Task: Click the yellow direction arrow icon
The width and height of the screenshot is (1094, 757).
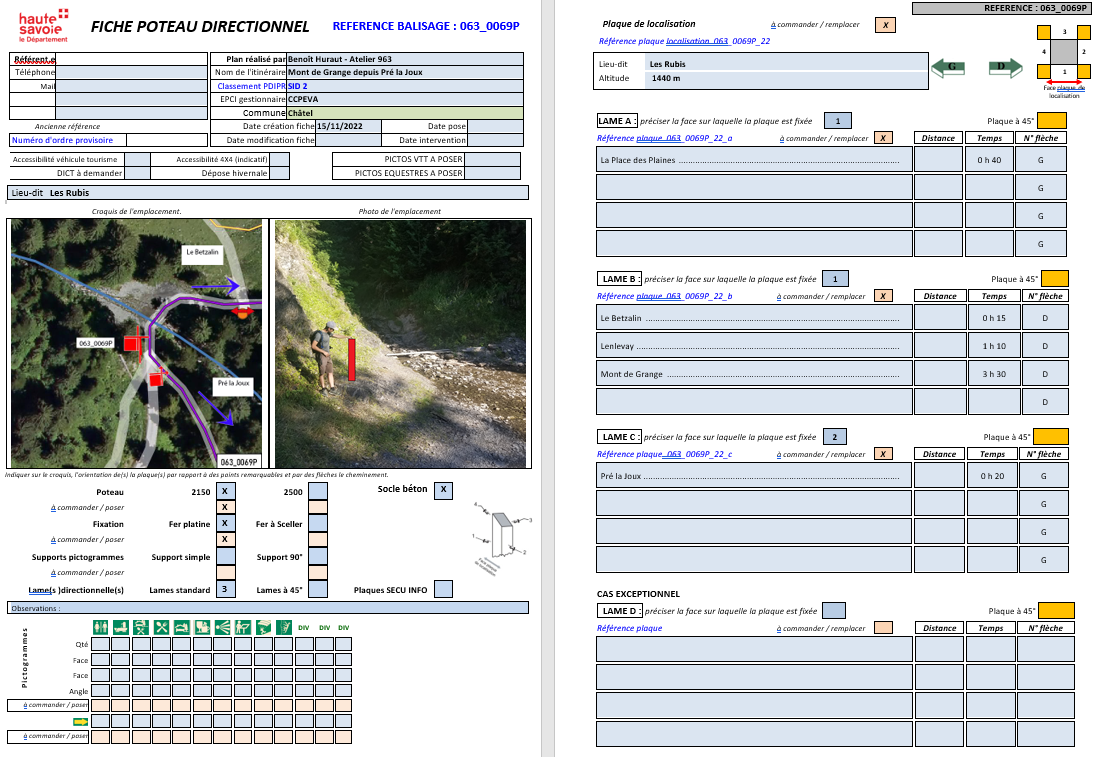Action: pos(79,721)
